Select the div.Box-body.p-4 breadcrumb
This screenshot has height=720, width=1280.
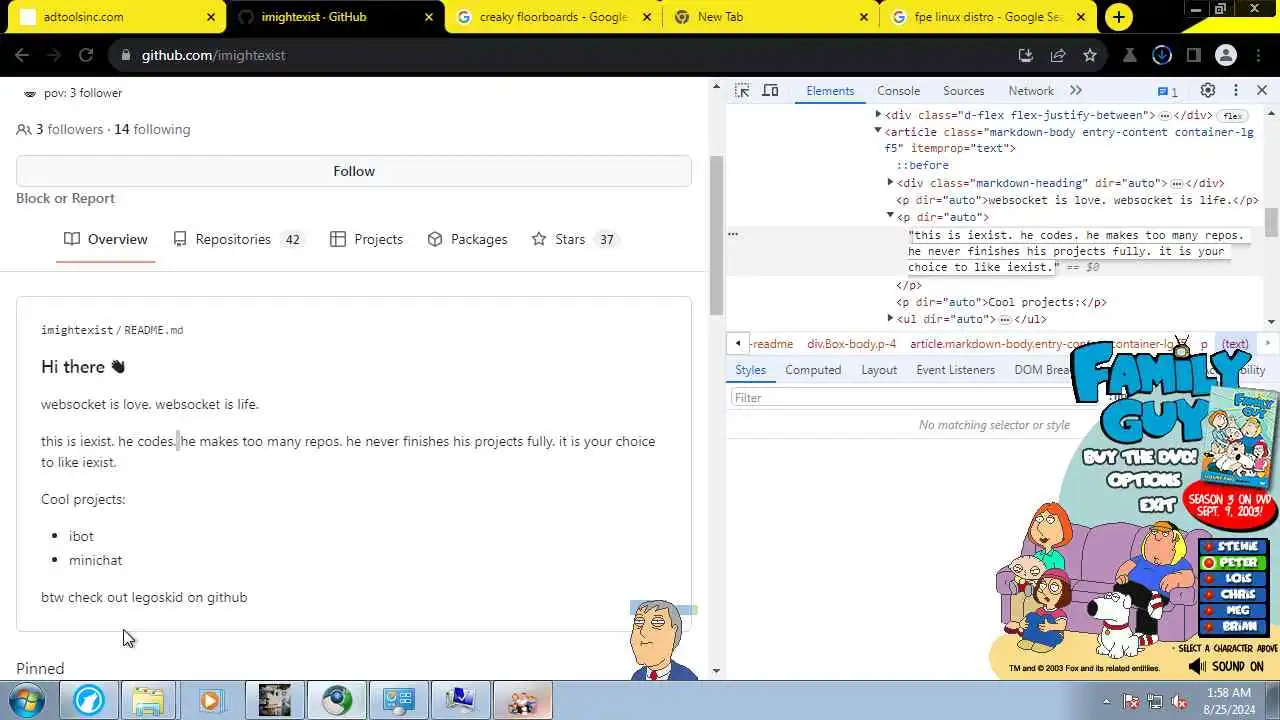point(851,344)
